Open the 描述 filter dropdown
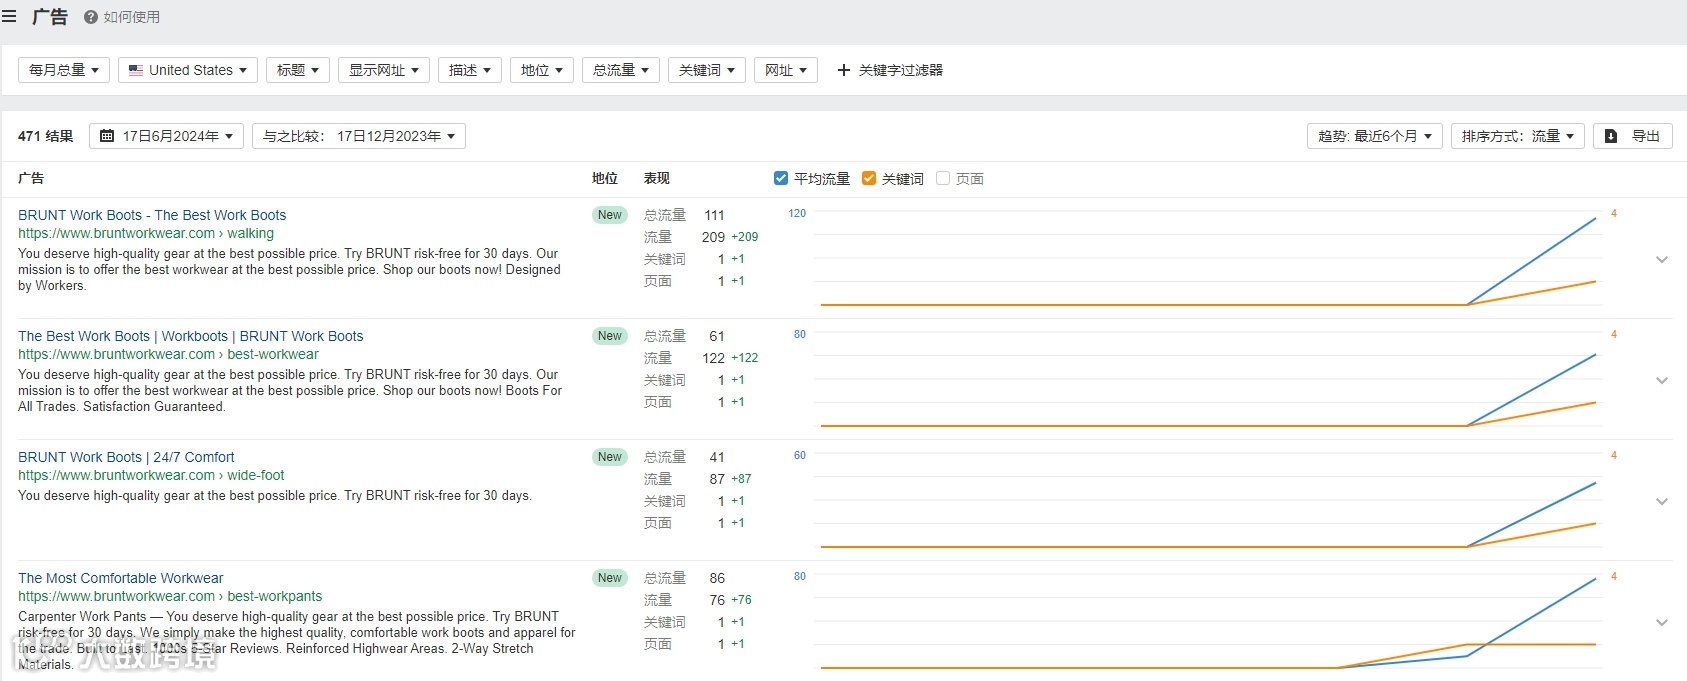The image size is (1687, 681). (470, 70)
